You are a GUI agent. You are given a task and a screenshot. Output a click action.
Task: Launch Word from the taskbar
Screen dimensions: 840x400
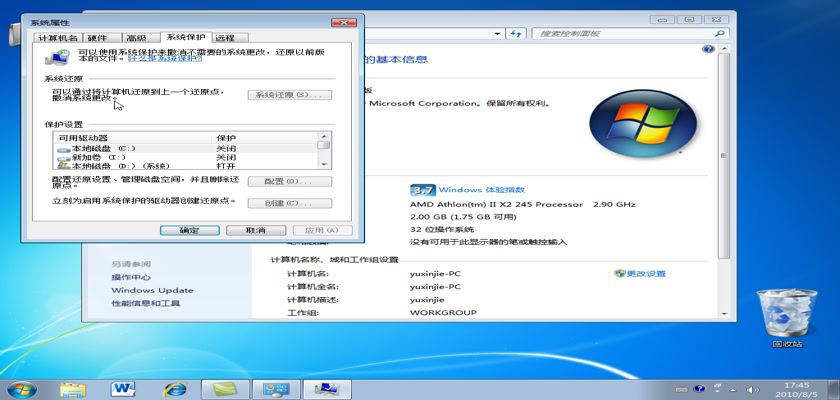click(125, 387)
